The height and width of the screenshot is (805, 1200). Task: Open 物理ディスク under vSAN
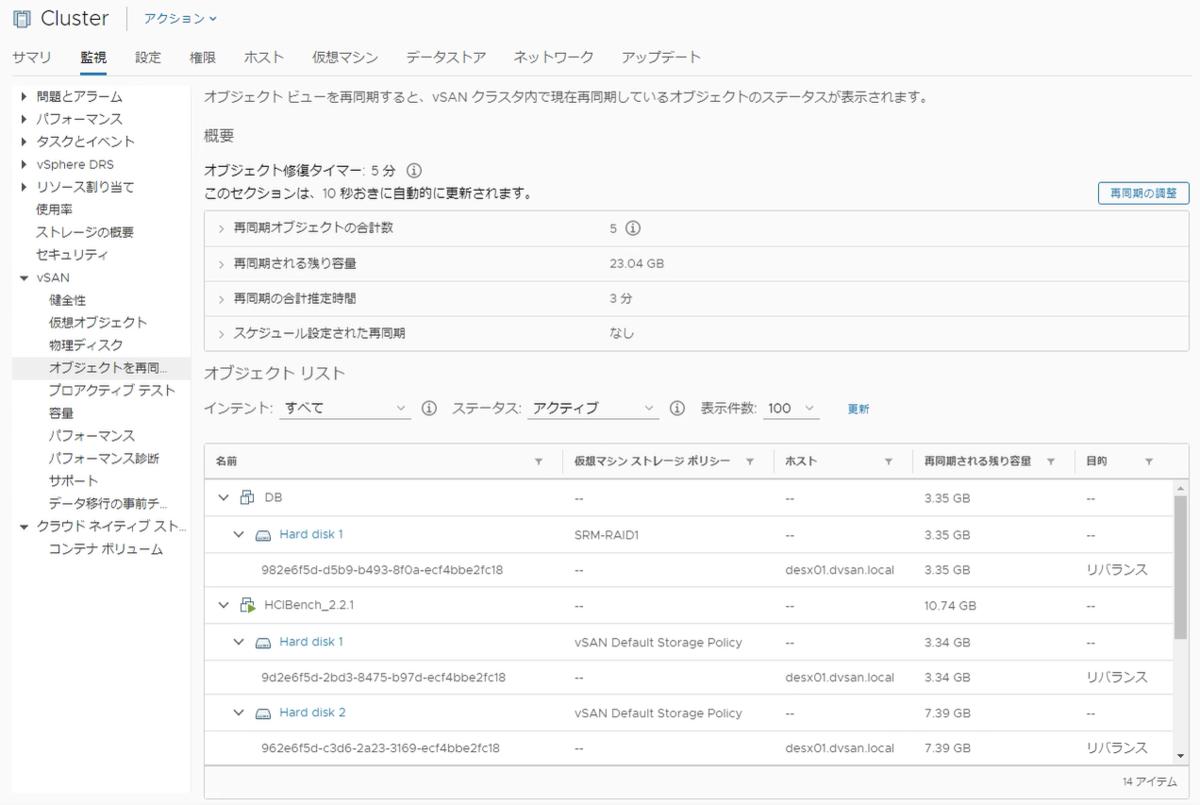pos(86,345)
